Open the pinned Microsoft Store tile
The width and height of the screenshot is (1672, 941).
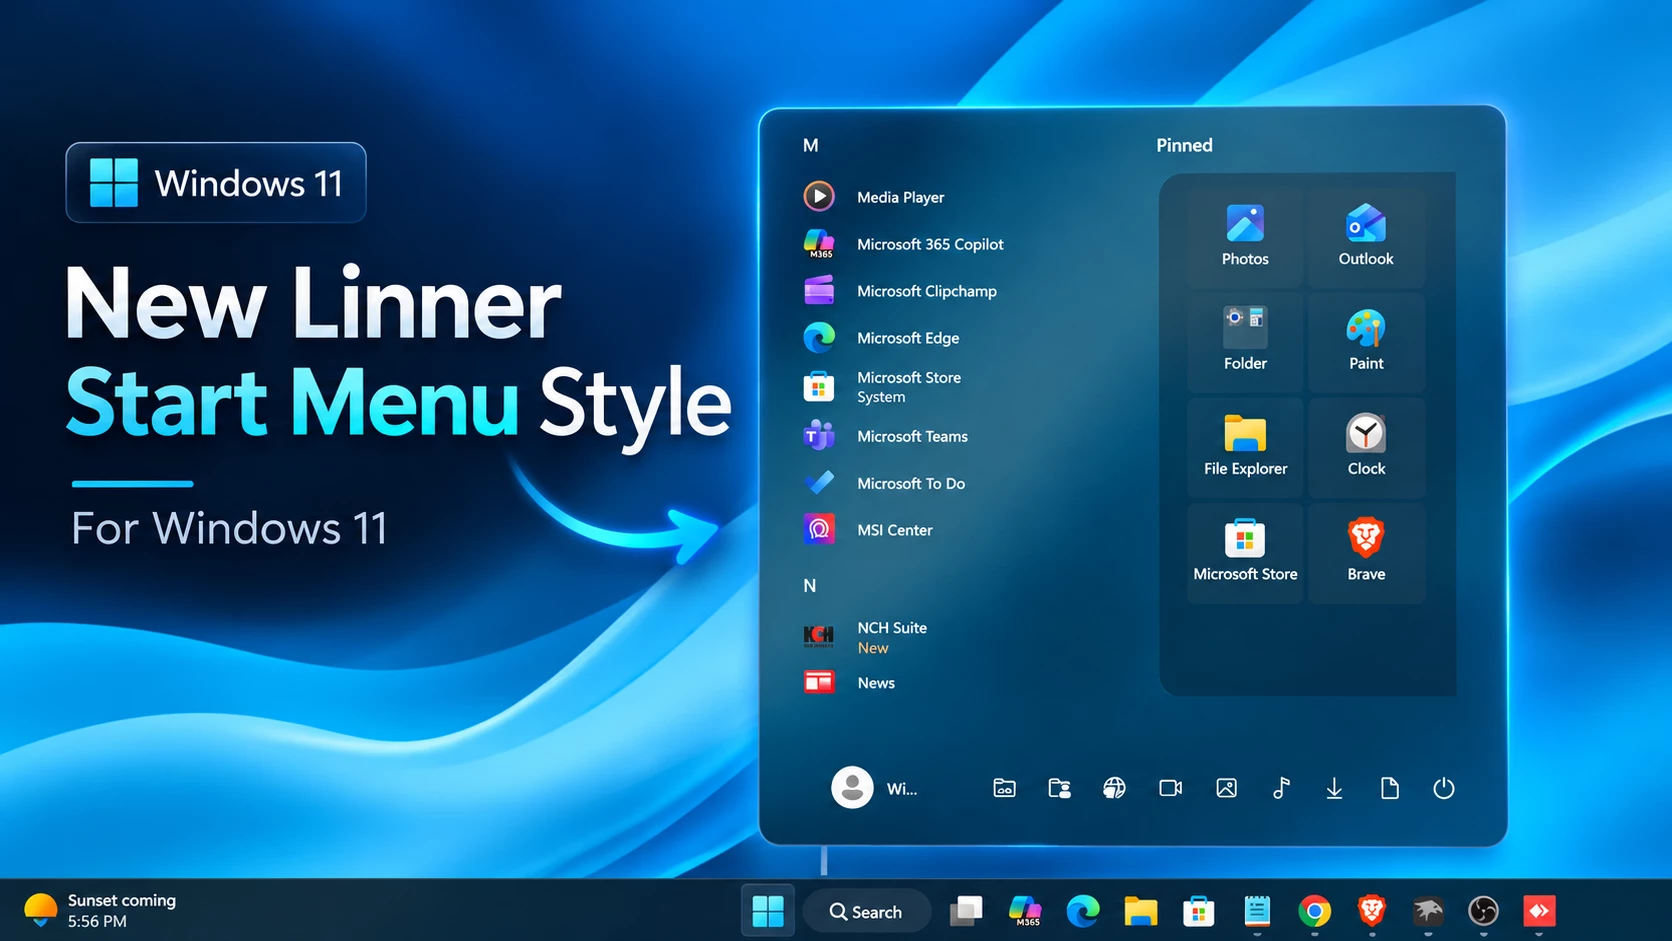coord(1245,552)
